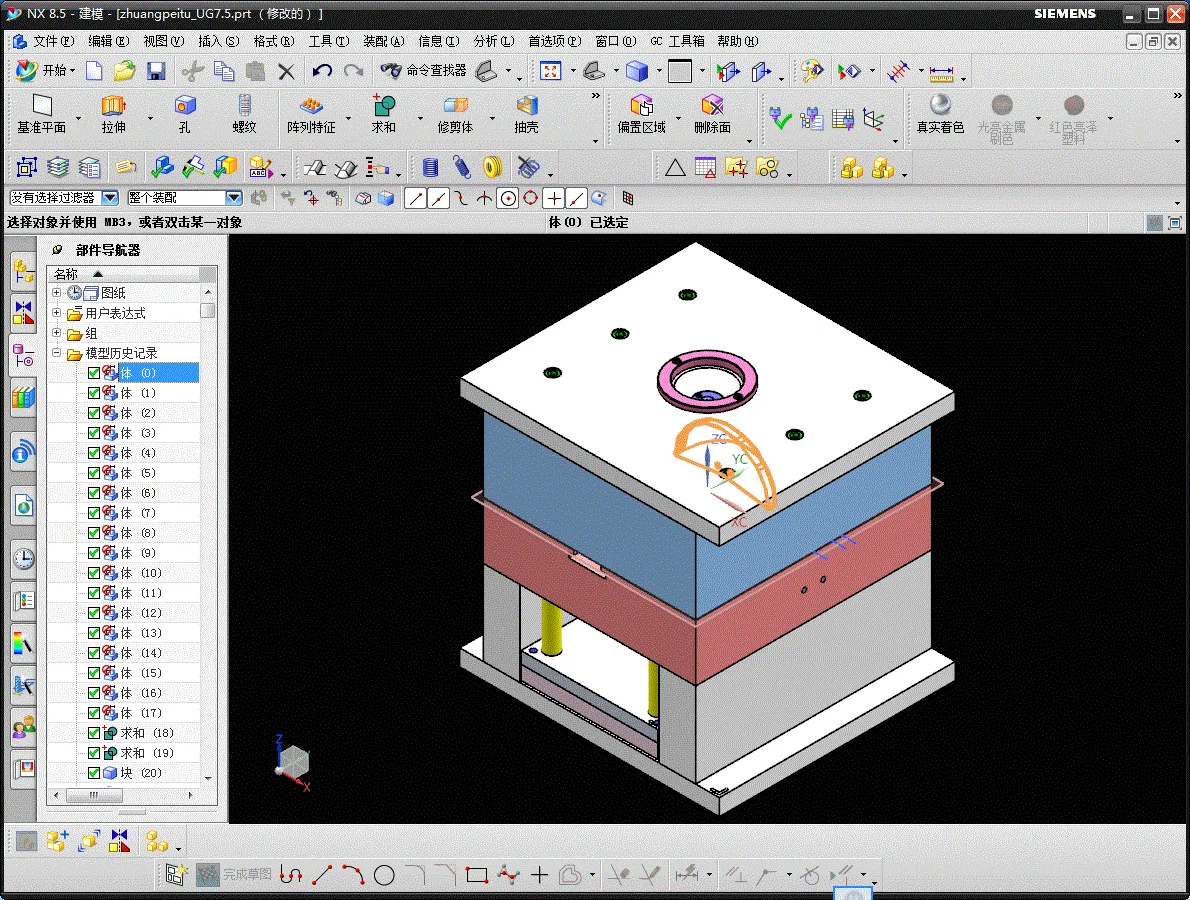Open the 拉伸 dropdown arrow
The width and height of the screenshot is (1190, 900).
pos(150,118)
